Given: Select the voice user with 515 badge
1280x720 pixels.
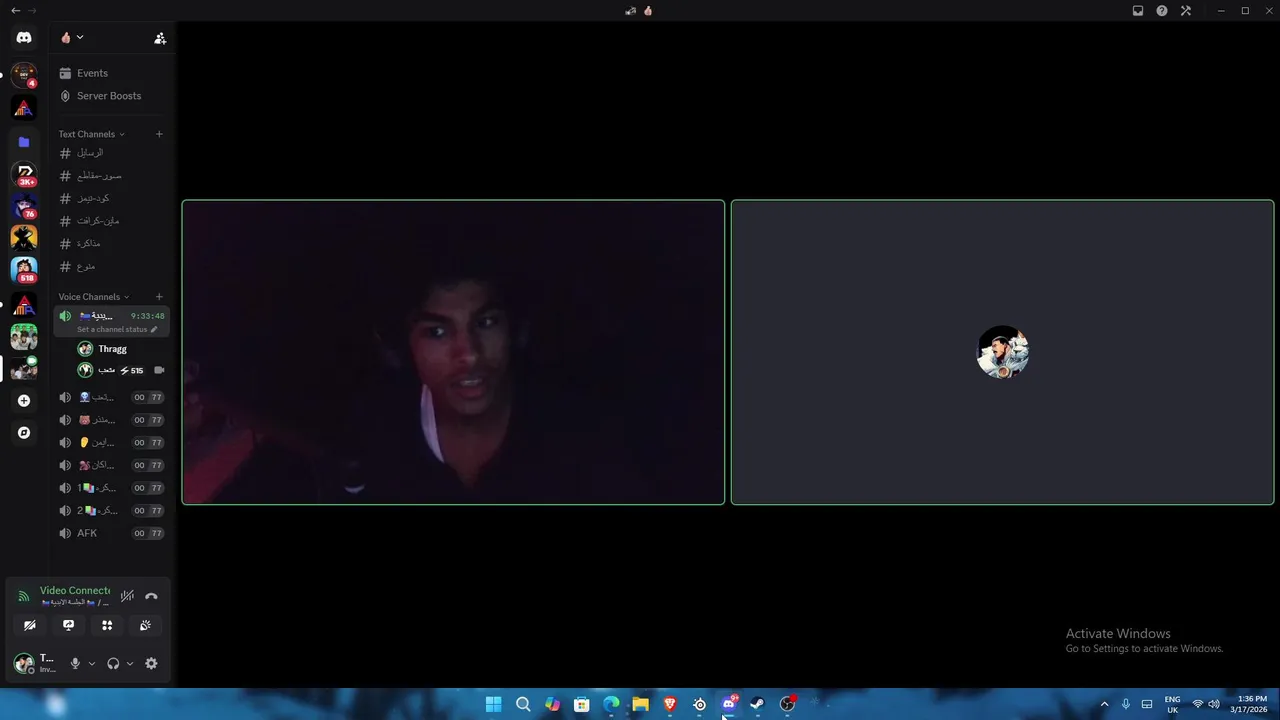Looking at the screenshot, I should coord(120,370).
